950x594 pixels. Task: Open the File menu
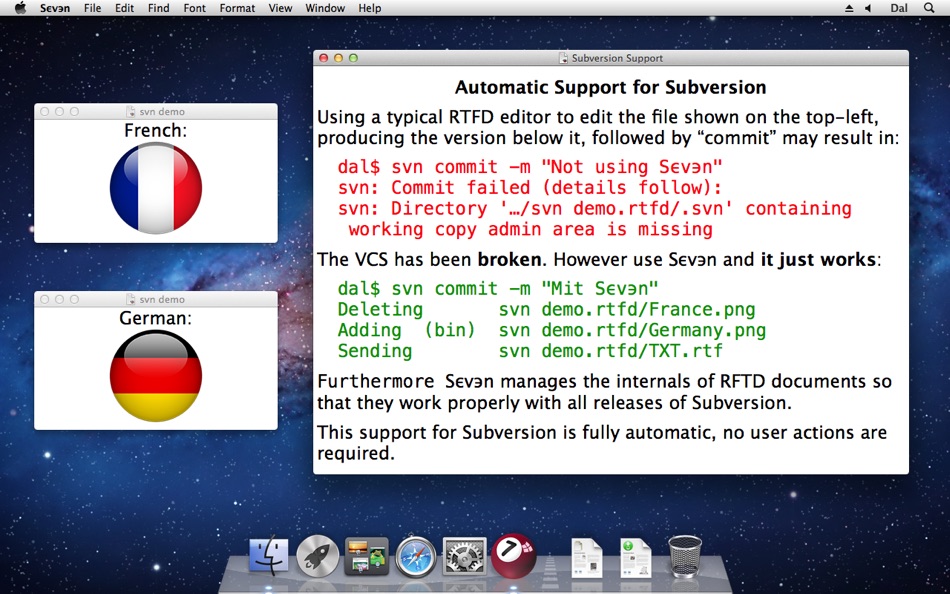coord(93,8)
